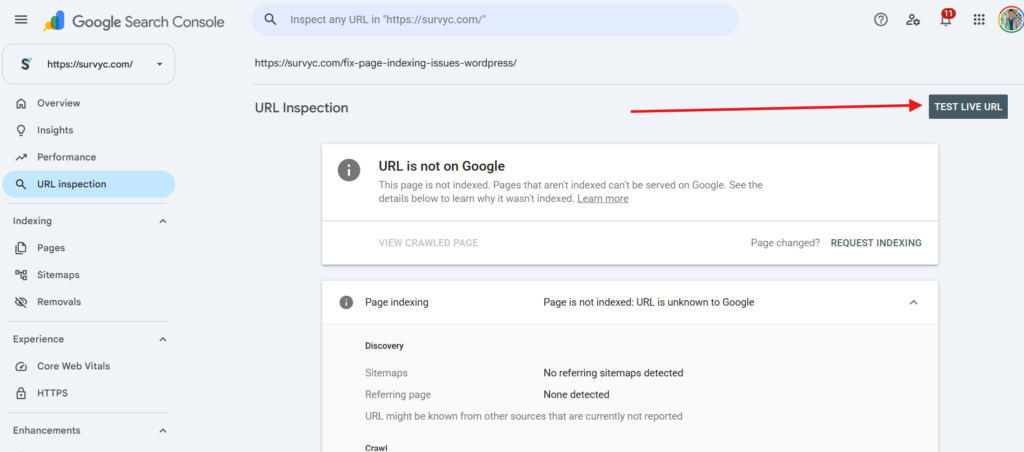Open the Google apps grid
The height and width of the screenshot is (452, 1024).
(x=978, y=20)
